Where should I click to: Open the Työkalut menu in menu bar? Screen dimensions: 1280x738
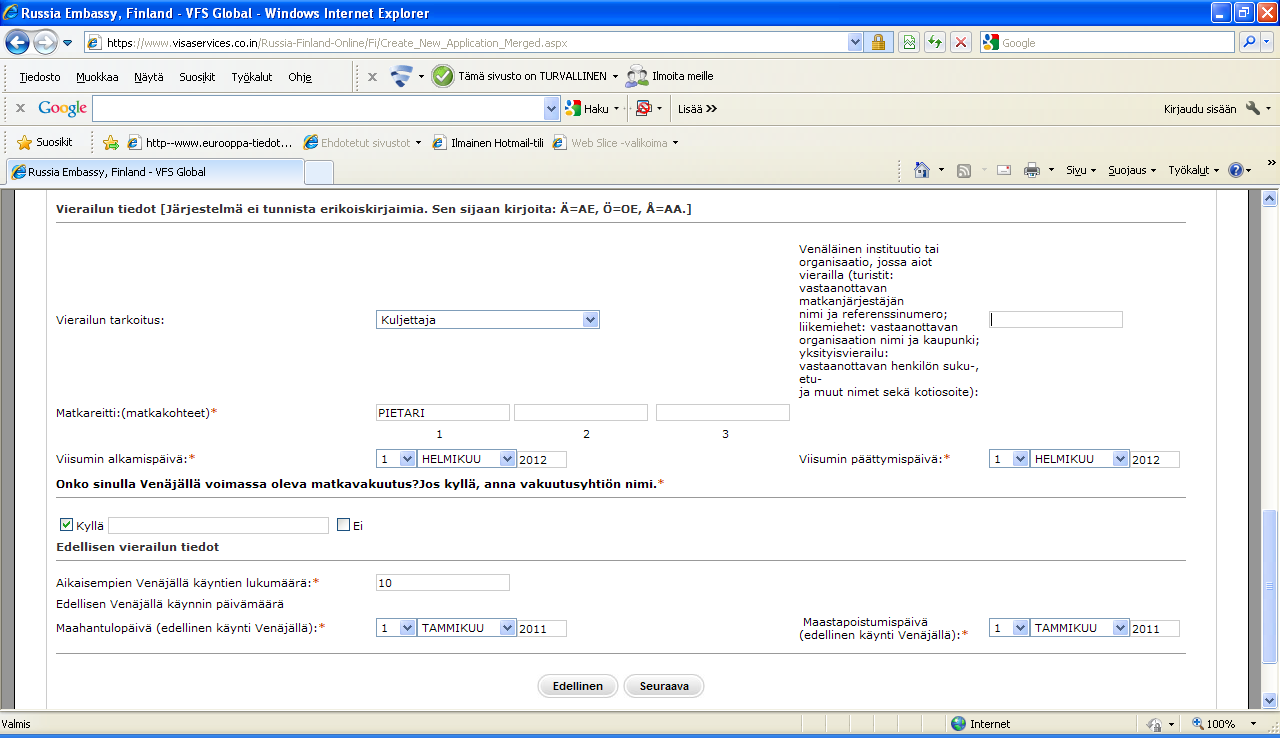click(x=251, y=77)
